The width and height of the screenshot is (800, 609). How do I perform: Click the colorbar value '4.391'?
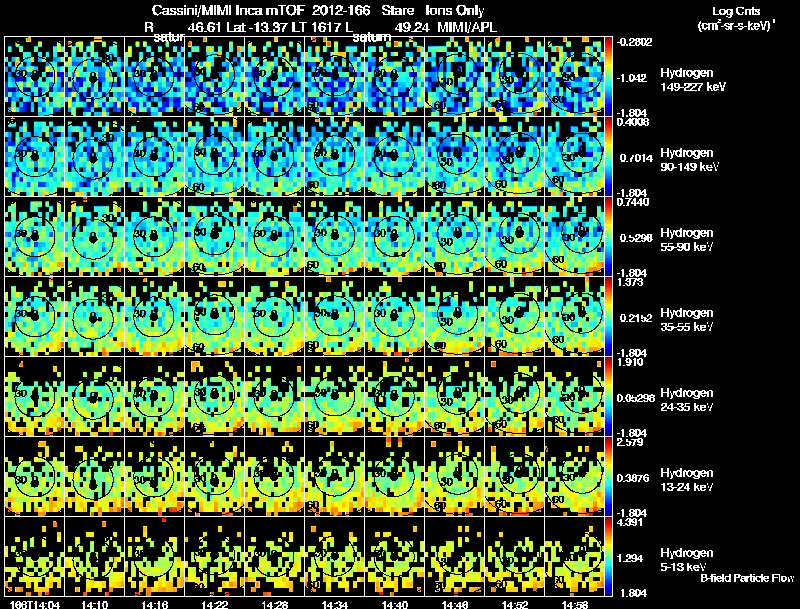pyautogui.click(x=630, y=522)
